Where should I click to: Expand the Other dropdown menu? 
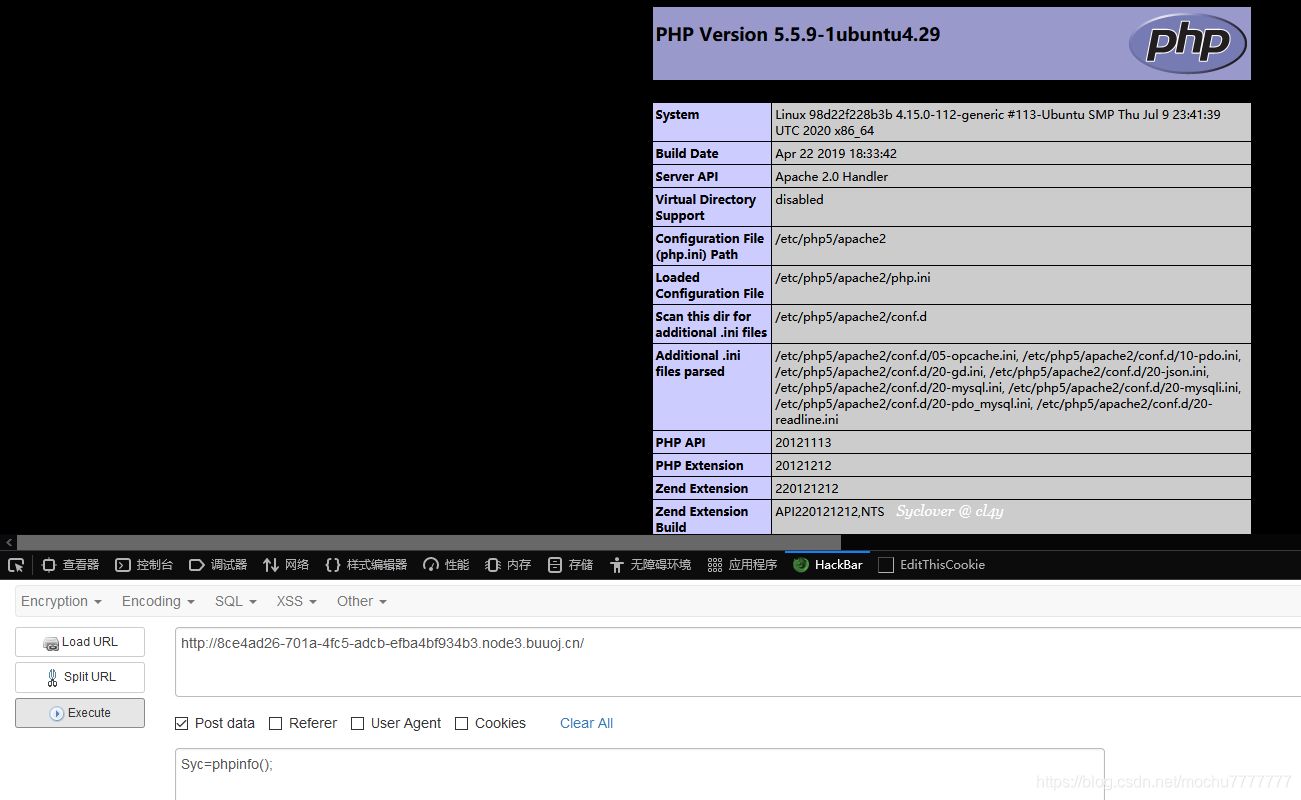point(362,601)
